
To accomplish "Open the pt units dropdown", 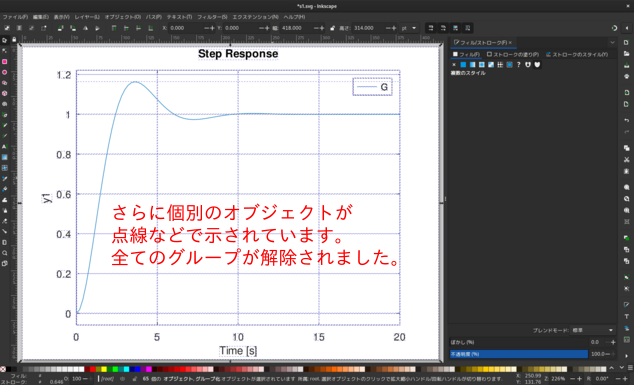I will 409,28.
